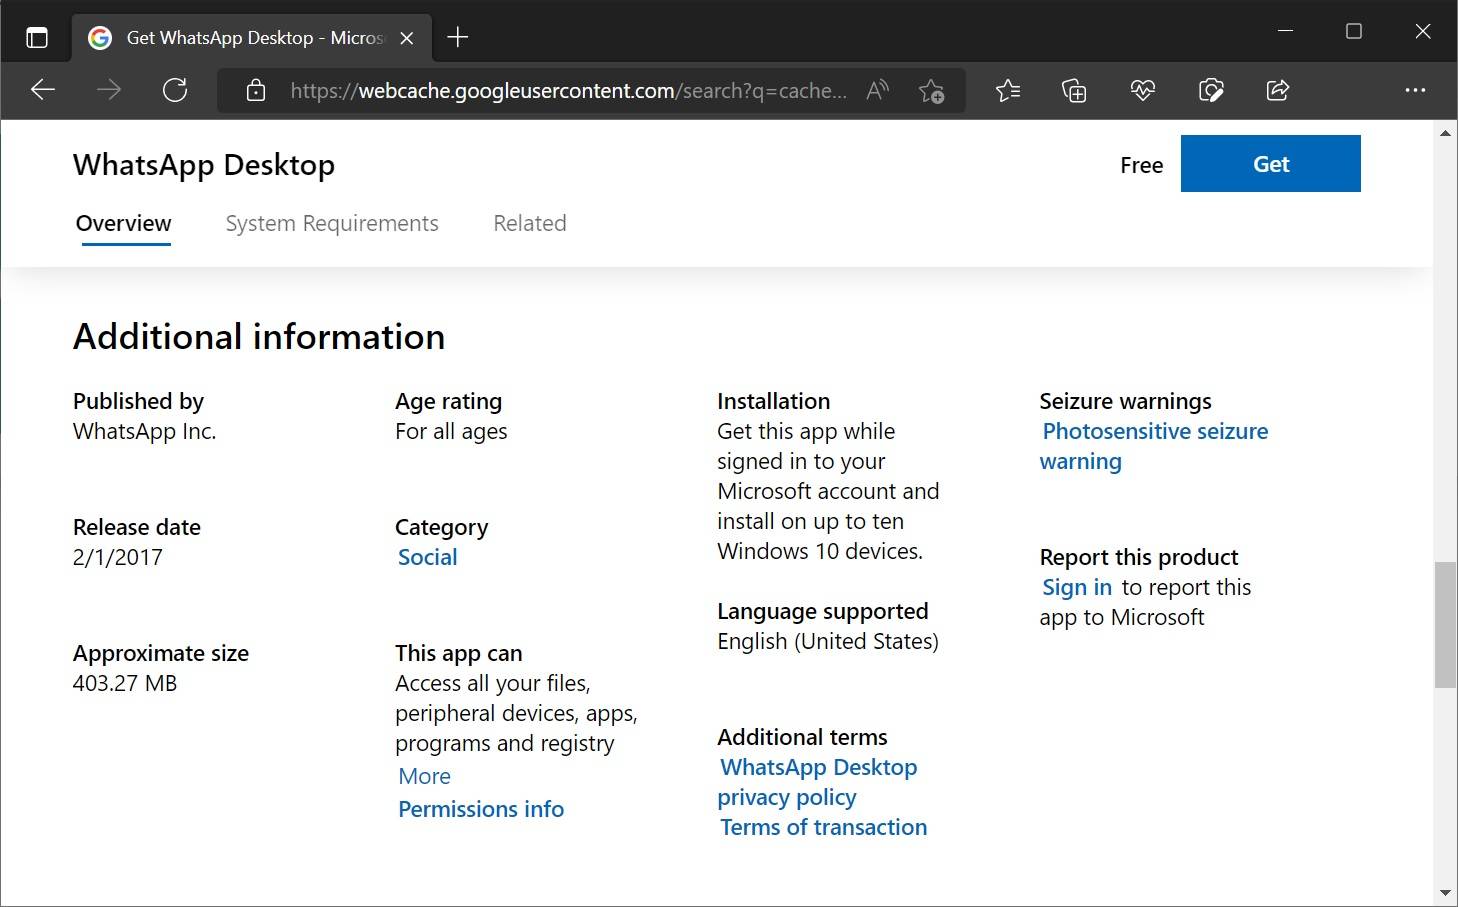The image size is (1458, 907).
Task: Sign in to report this app
Action: tap(1076, 587)
